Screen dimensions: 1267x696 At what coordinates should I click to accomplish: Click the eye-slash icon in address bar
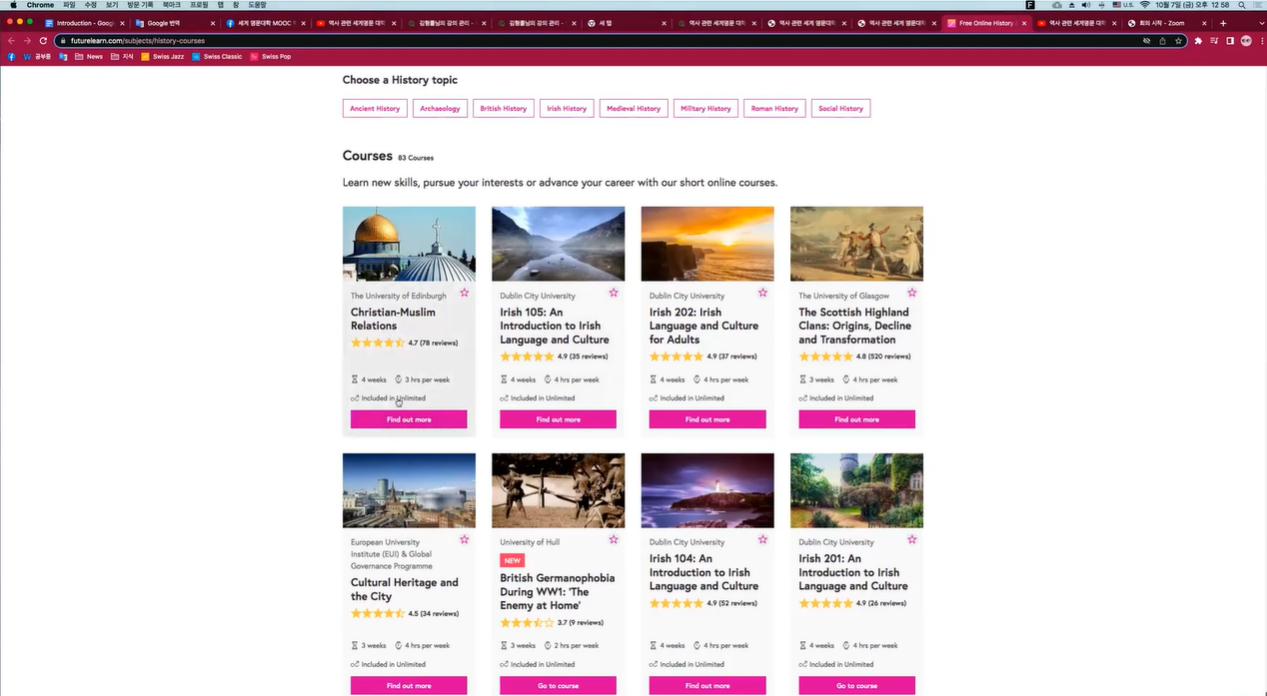1146,41
